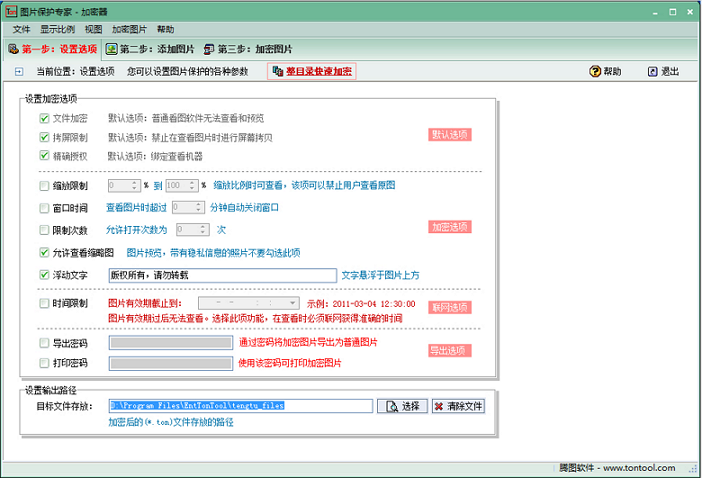Click the 帮助 toolbar button

[605, 71]
